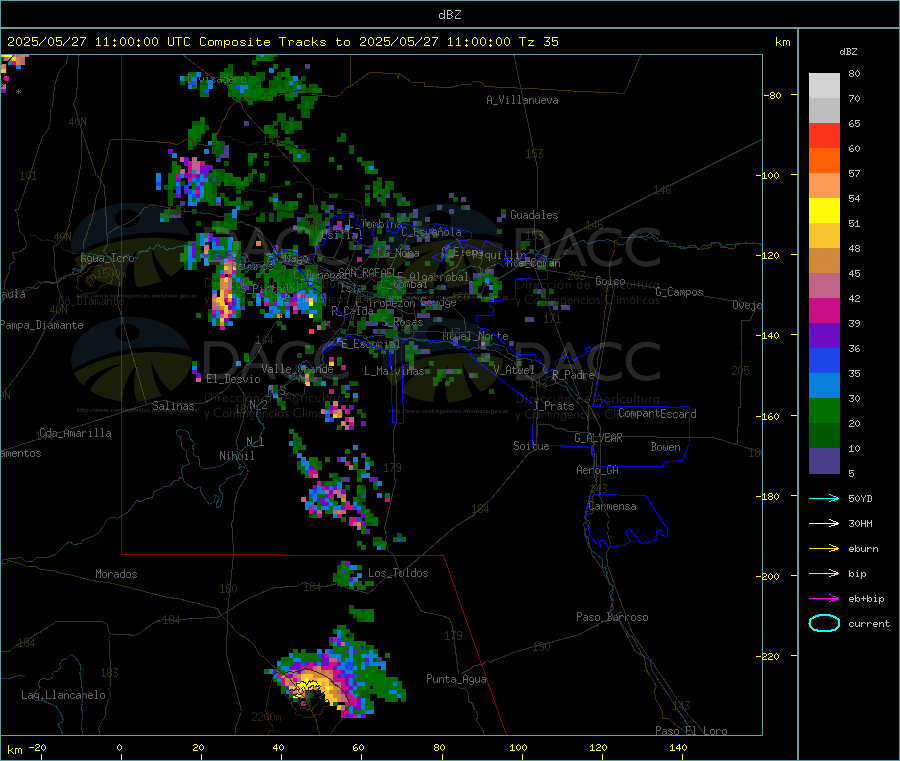900x761 pixels.
Task: Click the cyan 'current' ellipse icon
Action: 824,623
